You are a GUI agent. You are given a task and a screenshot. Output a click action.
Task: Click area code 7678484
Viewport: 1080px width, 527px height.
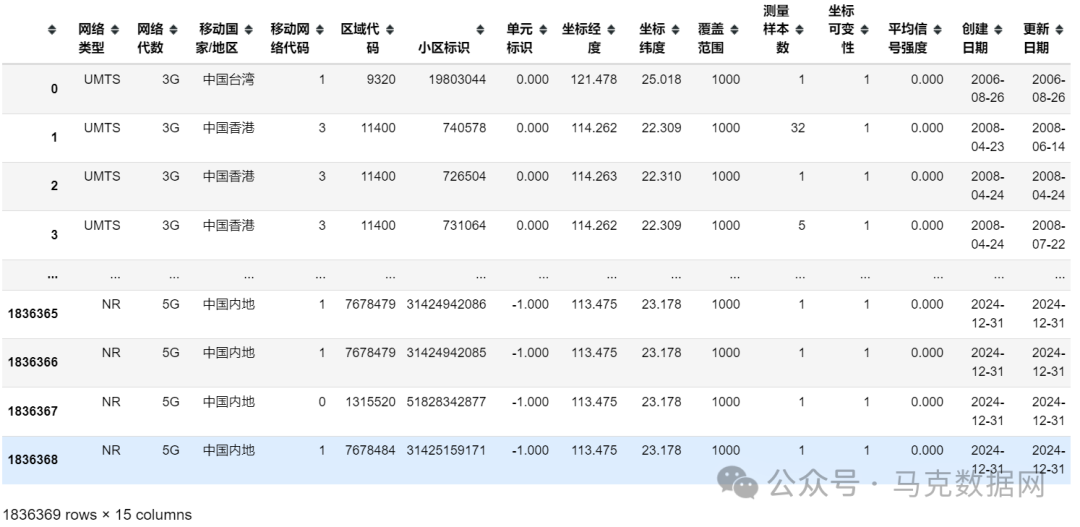371,451
